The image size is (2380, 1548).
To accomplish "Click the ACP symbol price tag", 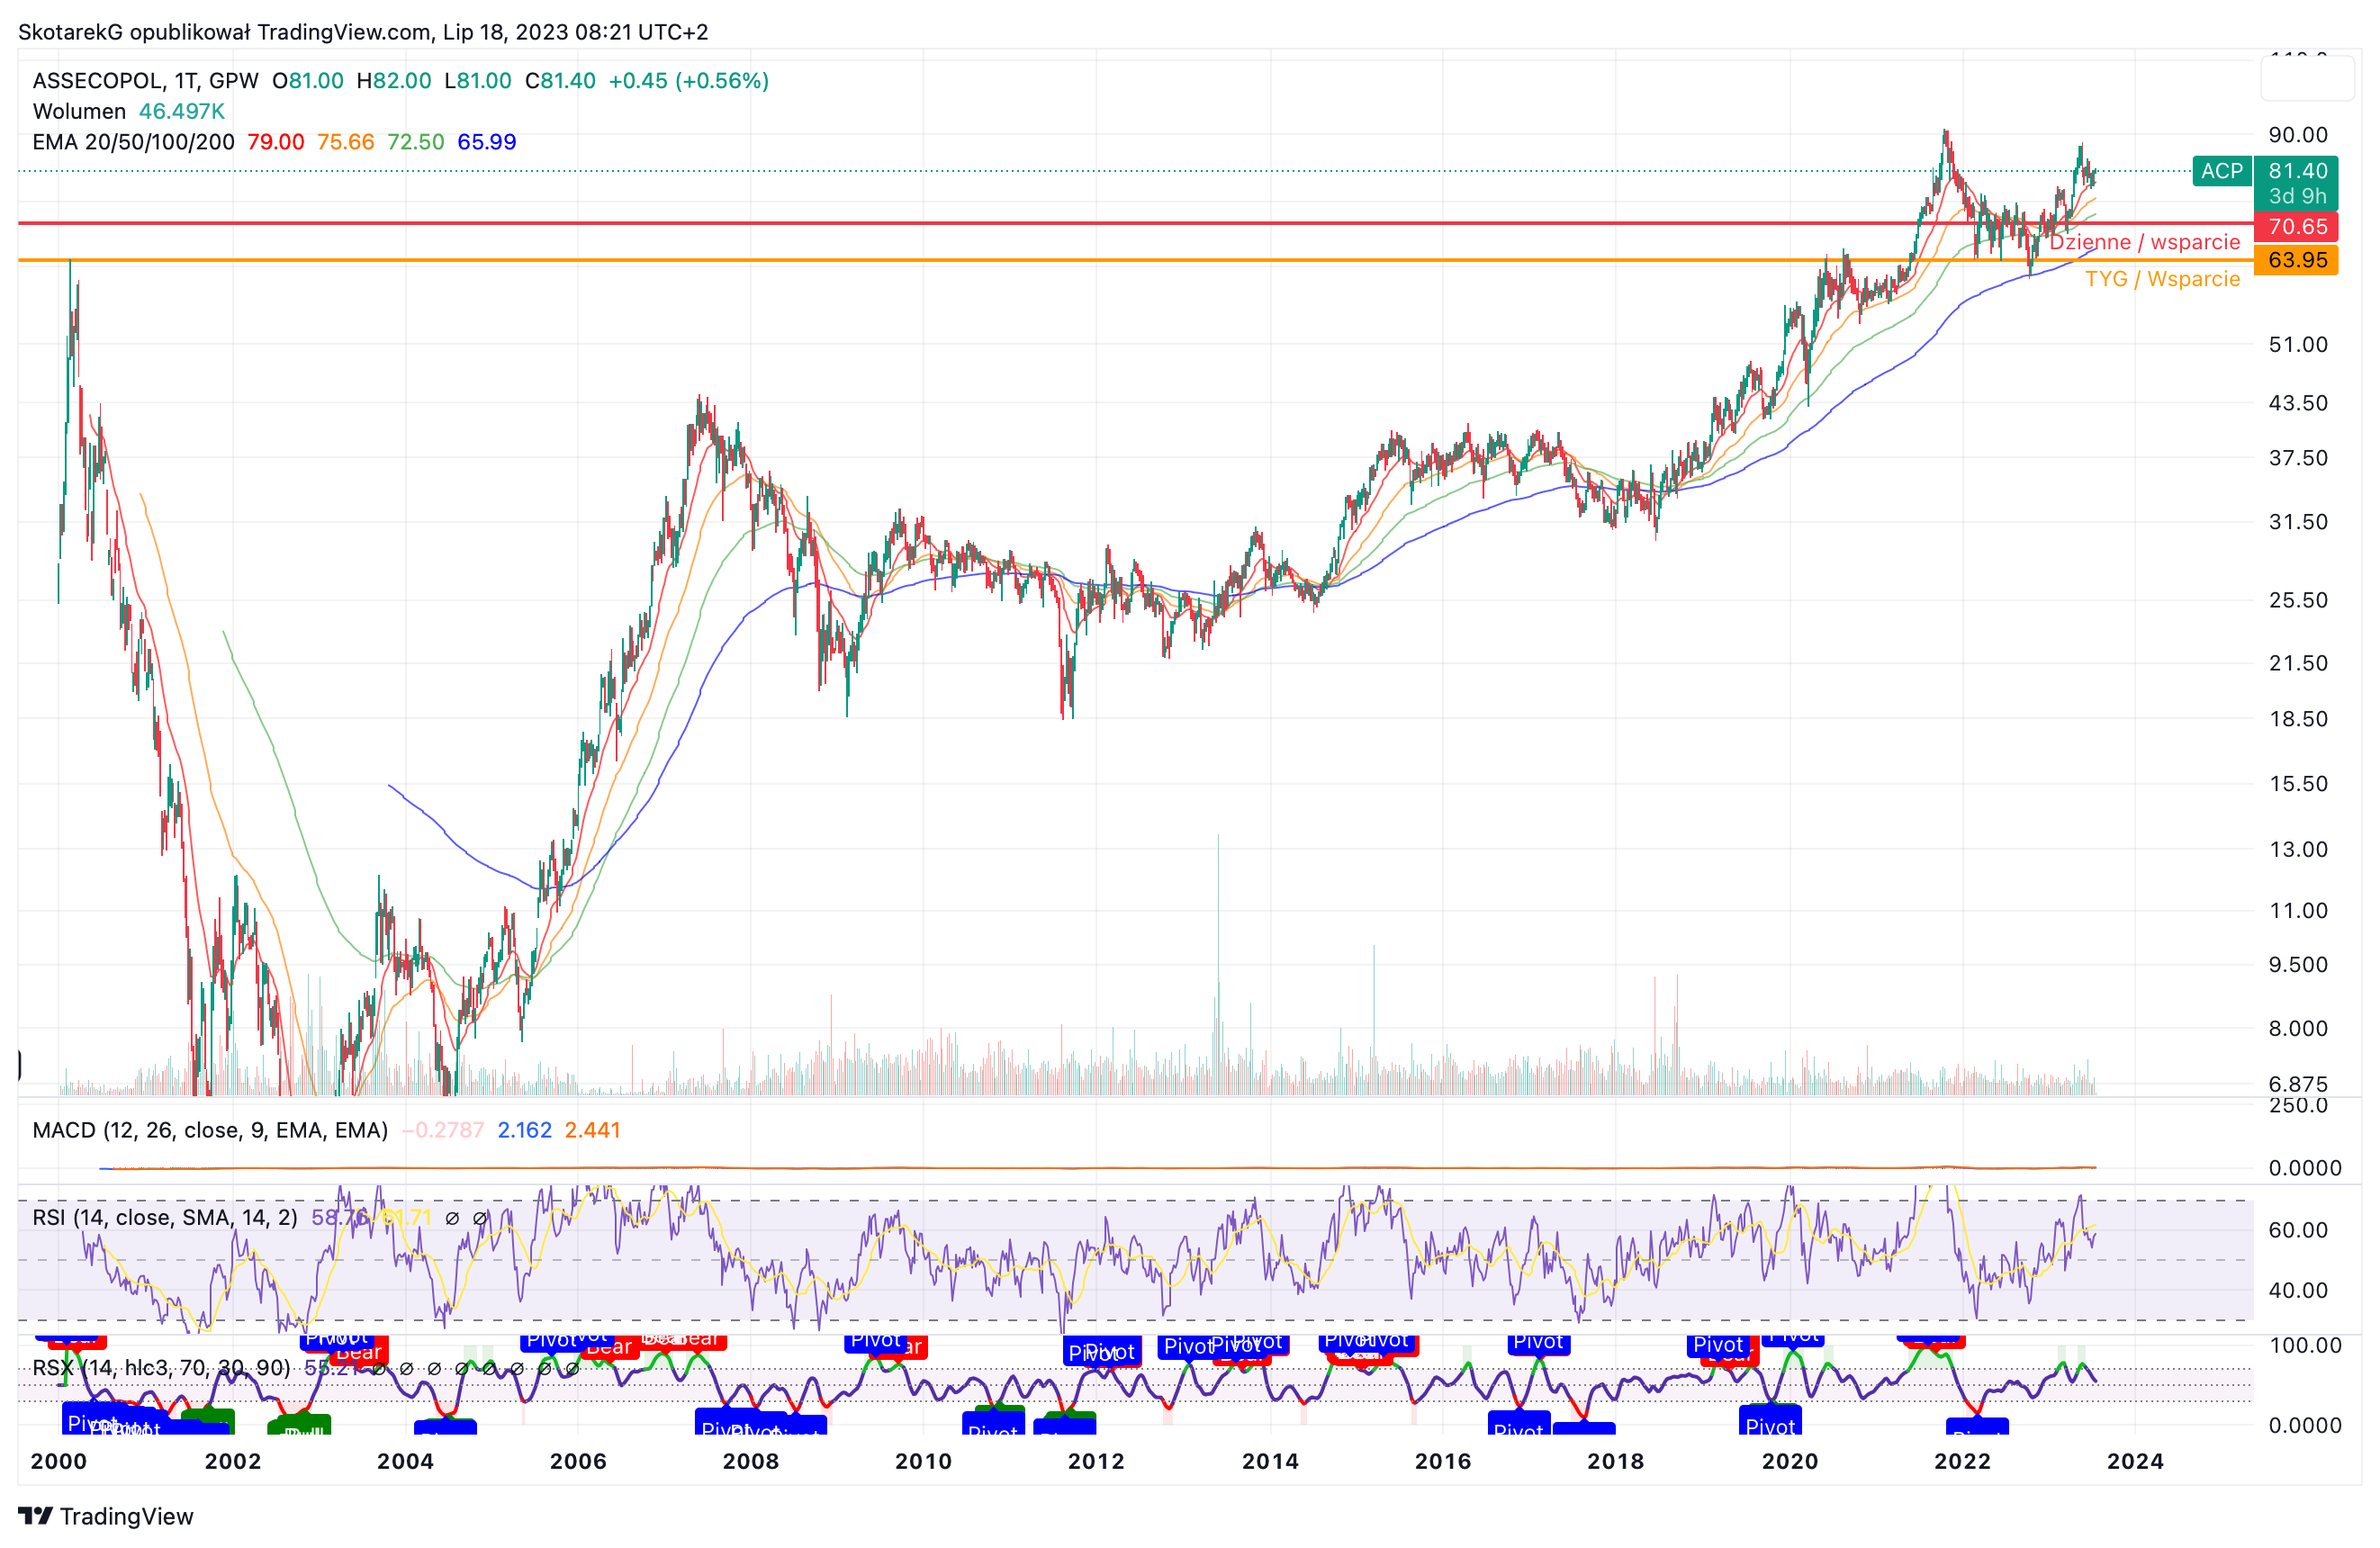I will point(2221,171).
